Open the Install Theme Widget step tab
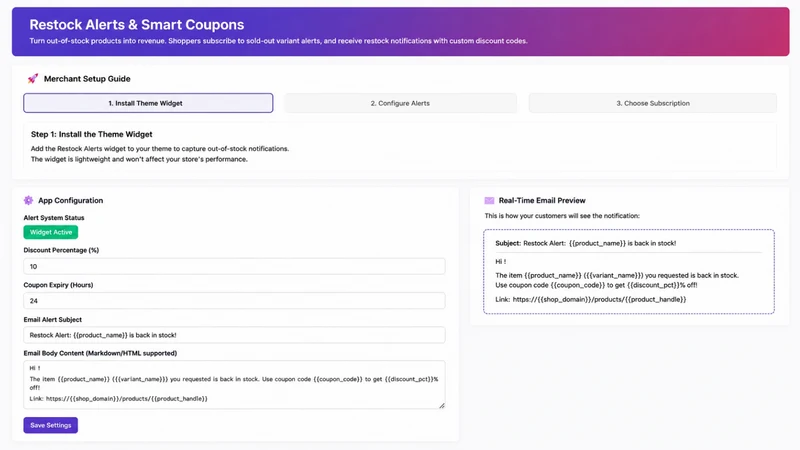The image size is (800, 450). [148, 103]
